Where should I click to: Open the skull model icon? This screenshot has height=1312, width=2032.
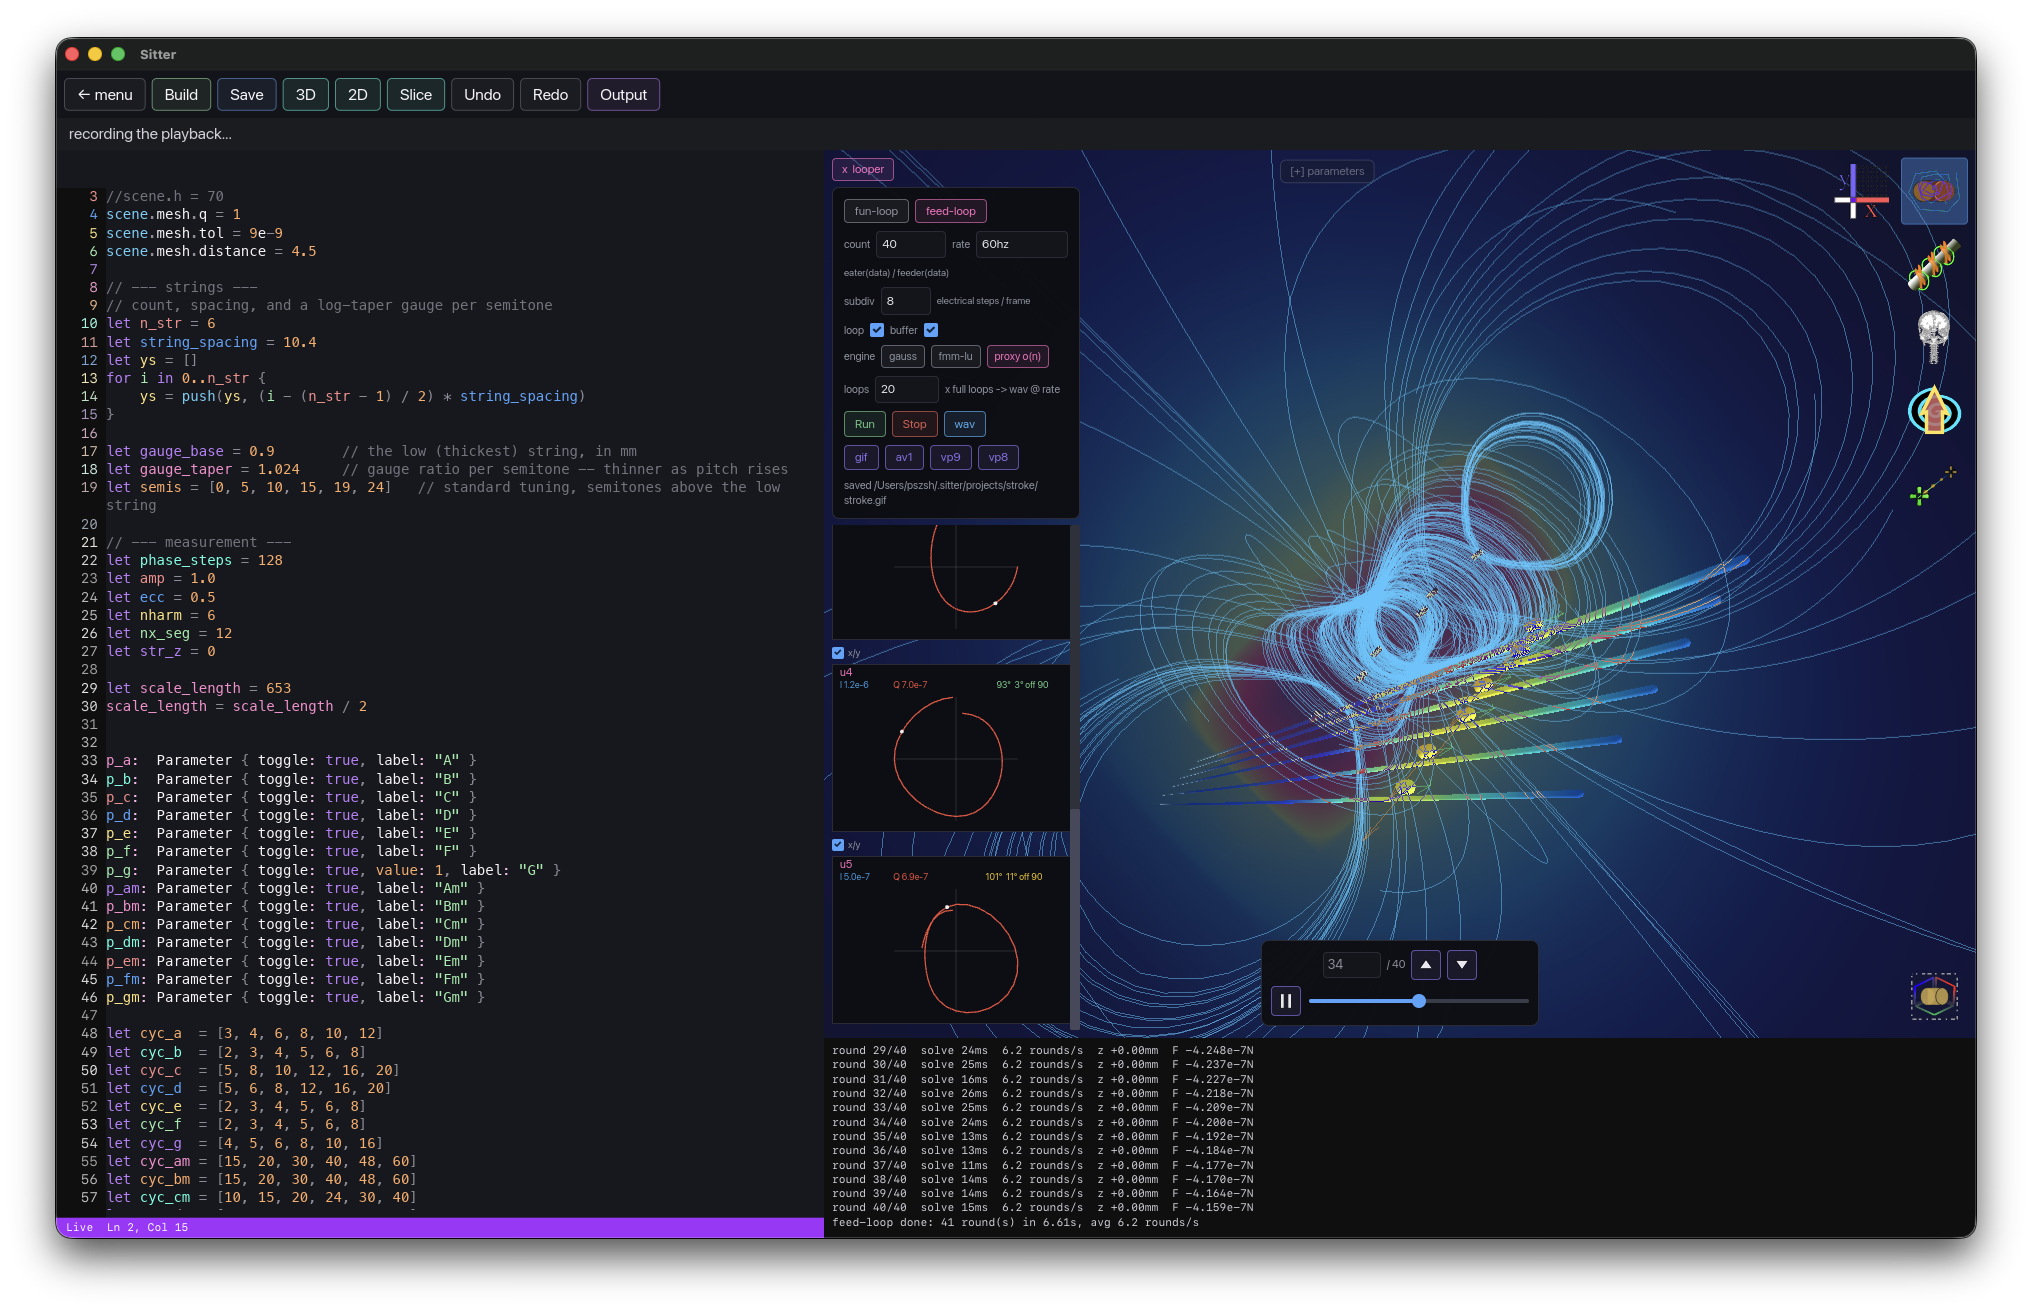click(1933, 337)
